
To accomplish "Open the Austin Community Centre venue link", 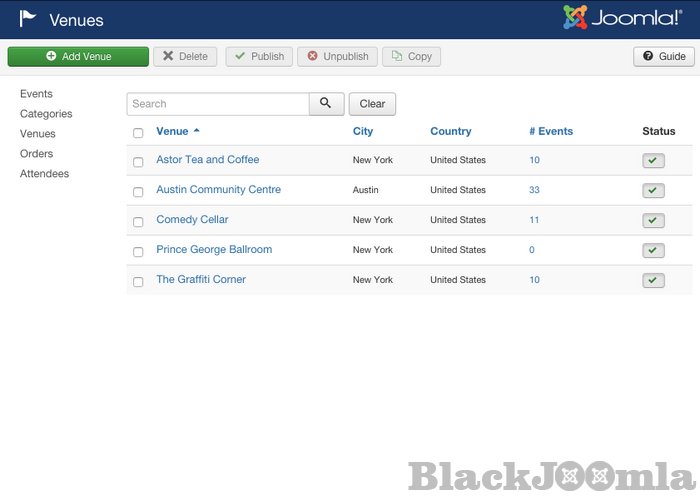I will (218, 190).
